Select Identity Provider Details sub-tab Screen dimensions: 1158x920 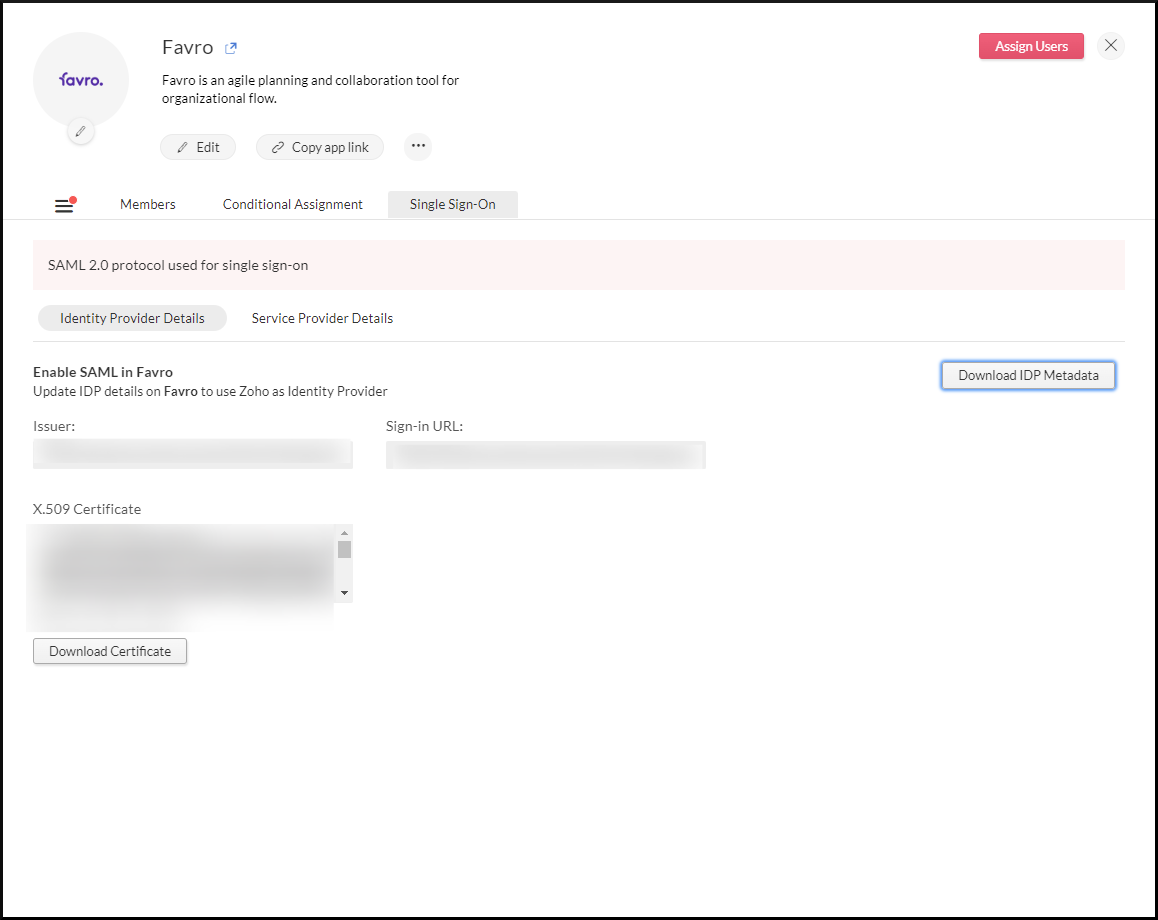tap(132, 318)
